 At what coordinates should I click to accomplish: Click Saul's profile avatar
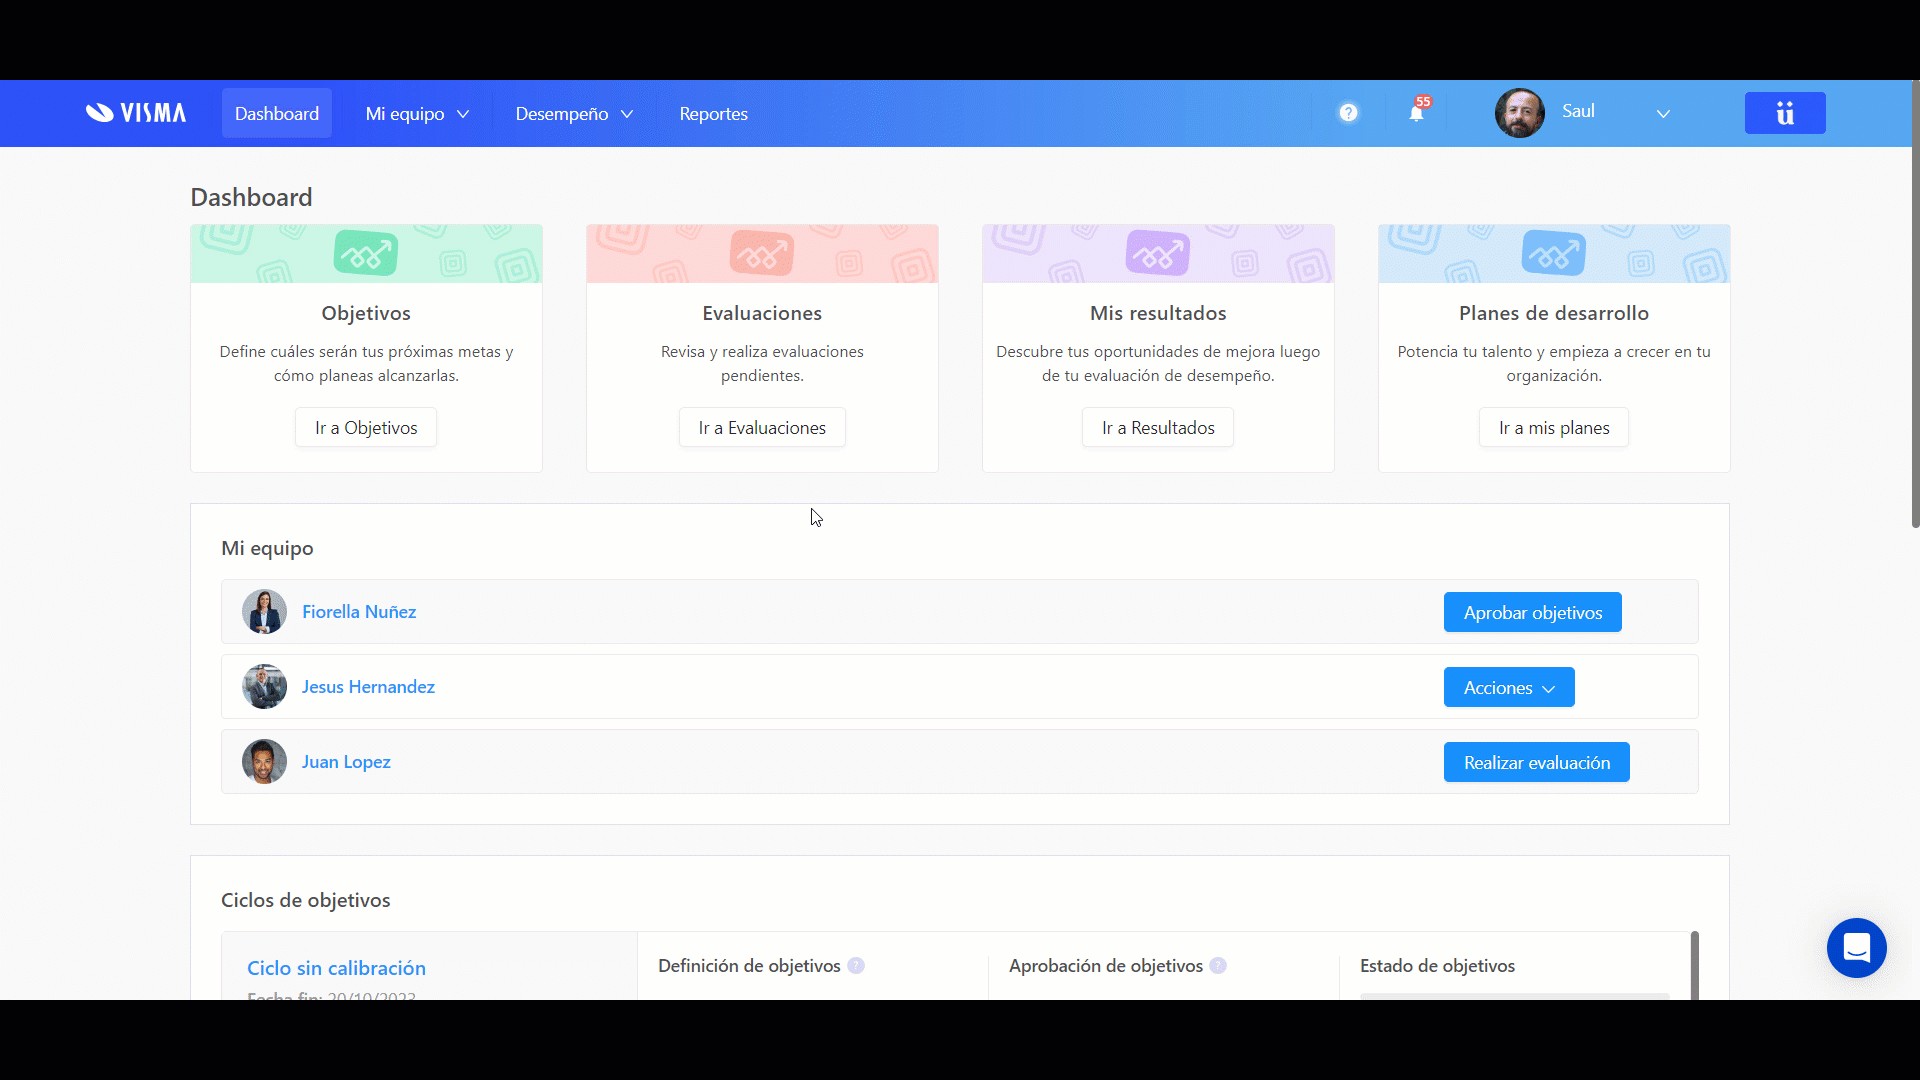(x=1519, y=113)
